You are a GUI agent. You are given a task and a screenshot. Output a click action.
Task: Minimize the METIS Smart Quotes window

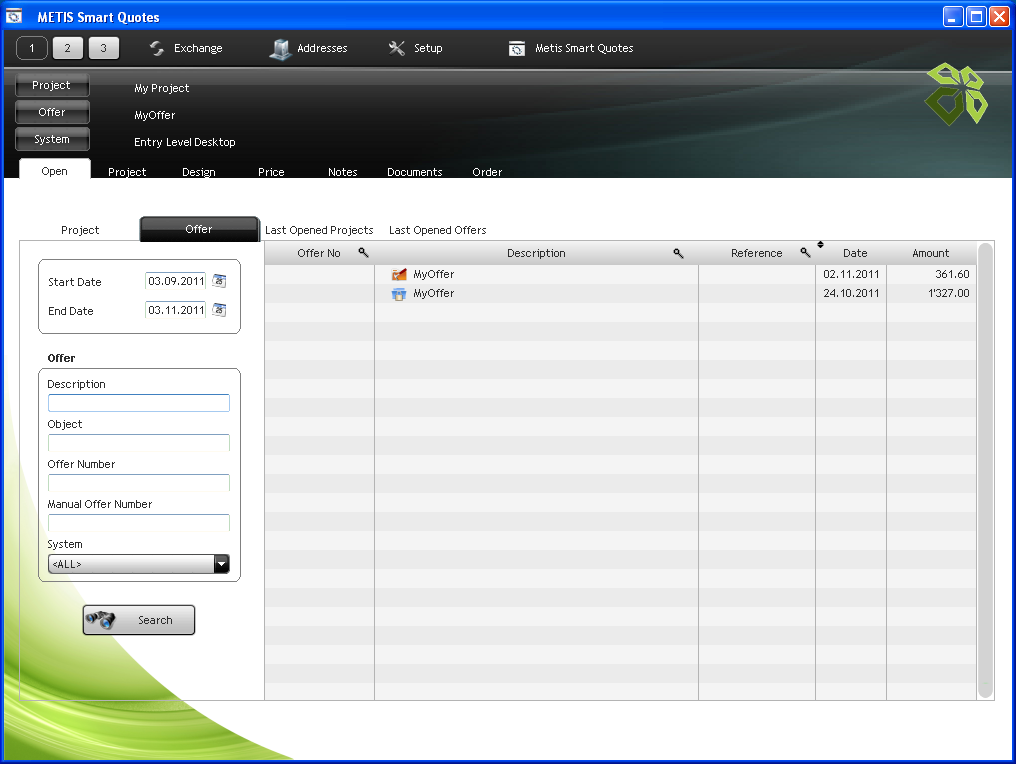[x=952, y=17]
